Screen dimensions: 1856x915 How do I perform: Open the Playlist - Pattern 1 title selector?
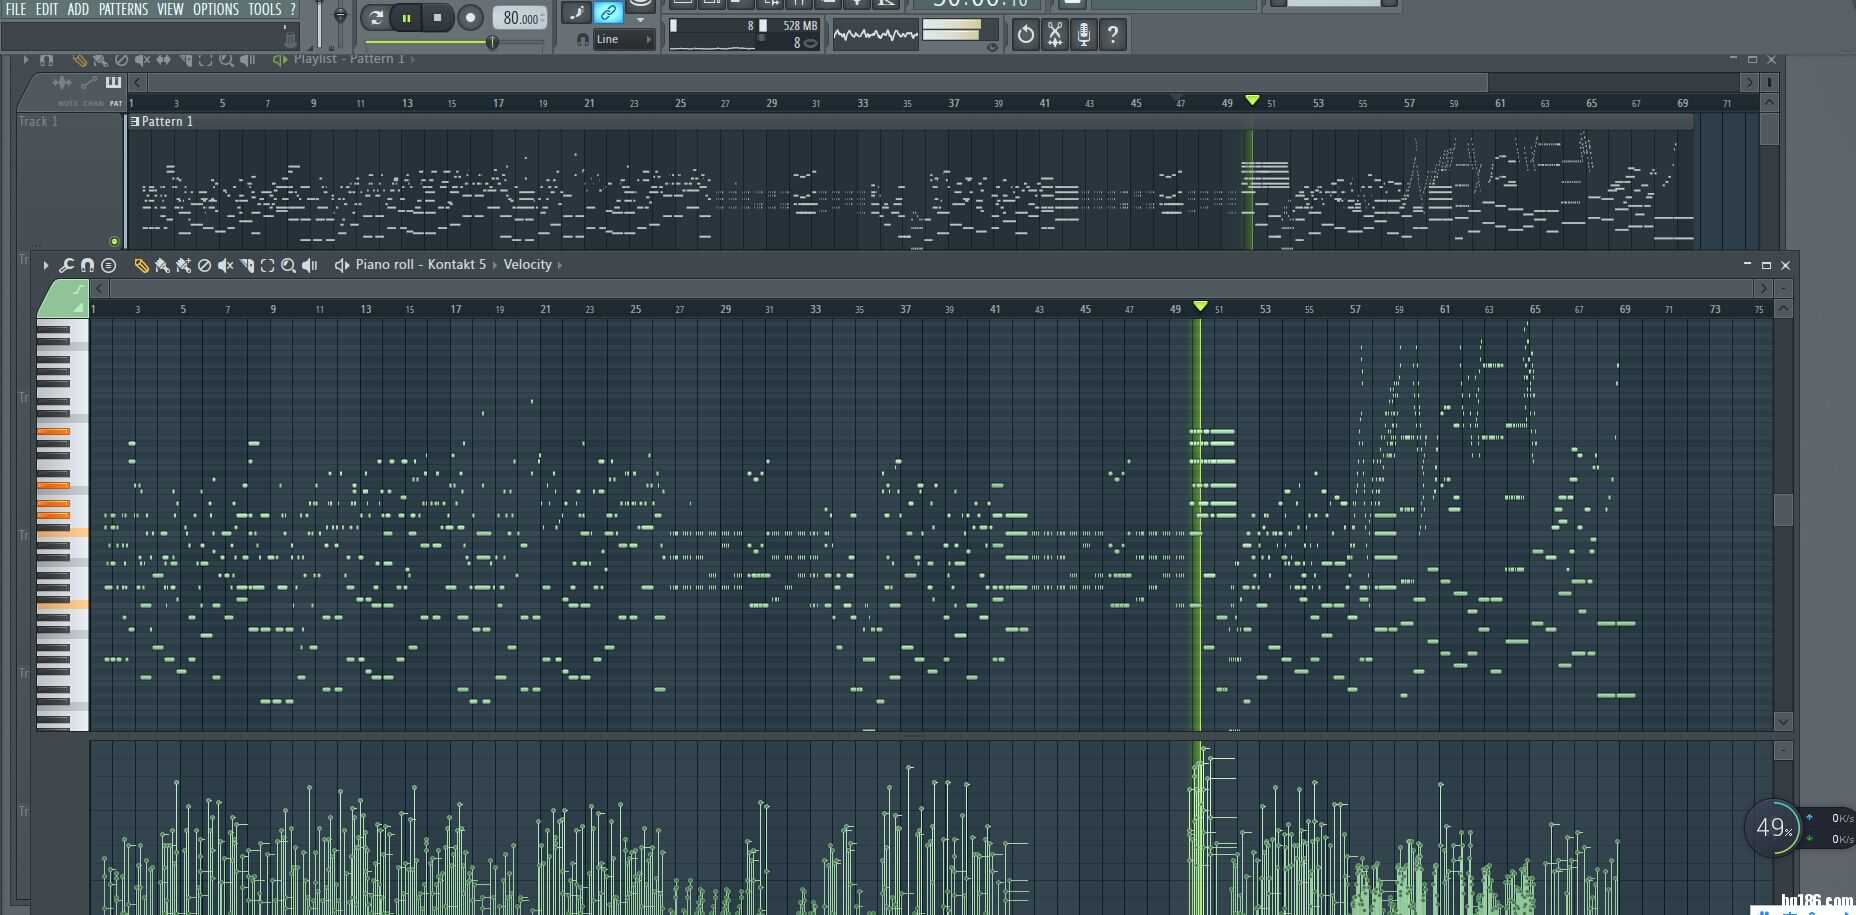349,59
